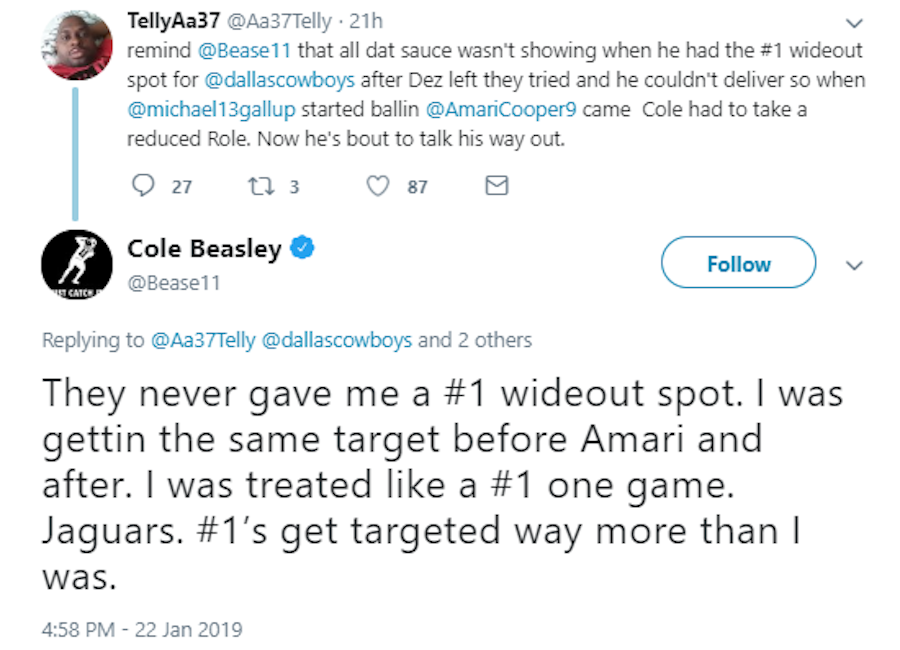The image size is (900, 650).
Task: Retweet TellyAa37's tweet
Action: point(261,186)
